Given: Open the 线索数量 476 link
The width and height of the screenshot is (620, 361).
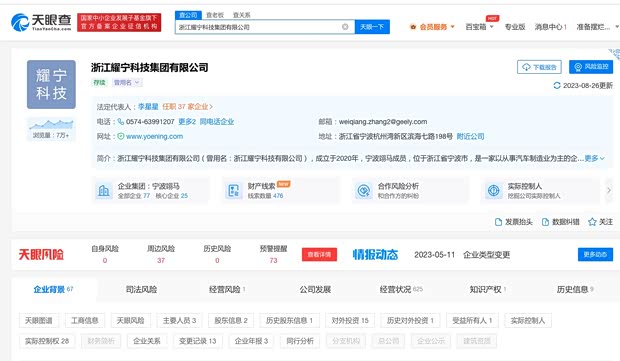Looking at the screenshot, I should point(265,196).
